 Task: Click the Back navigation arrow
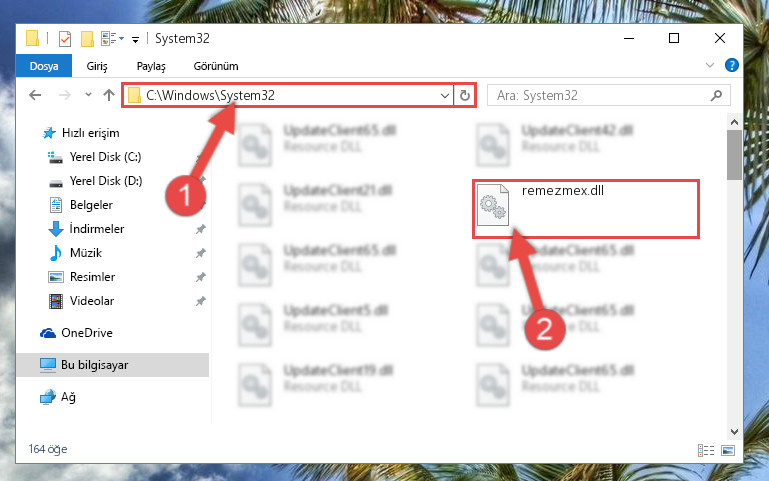(35, 95)
